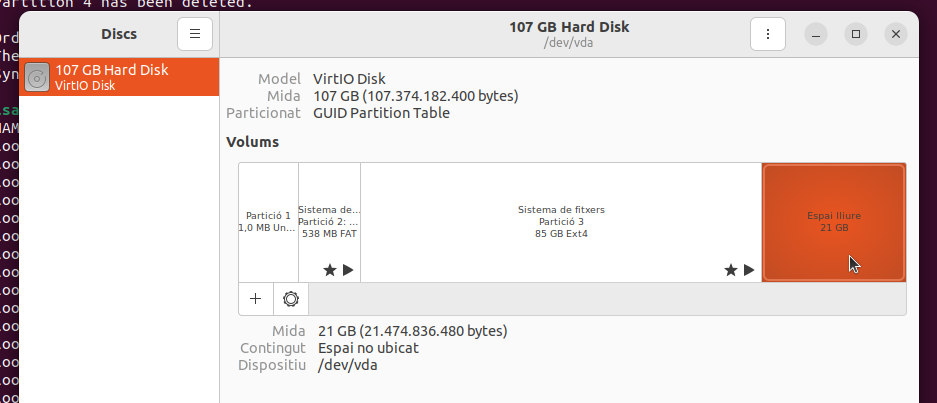Click the star icon on Partició 2
This screenshot has height=403, width=937.
(x=329, y=270)
